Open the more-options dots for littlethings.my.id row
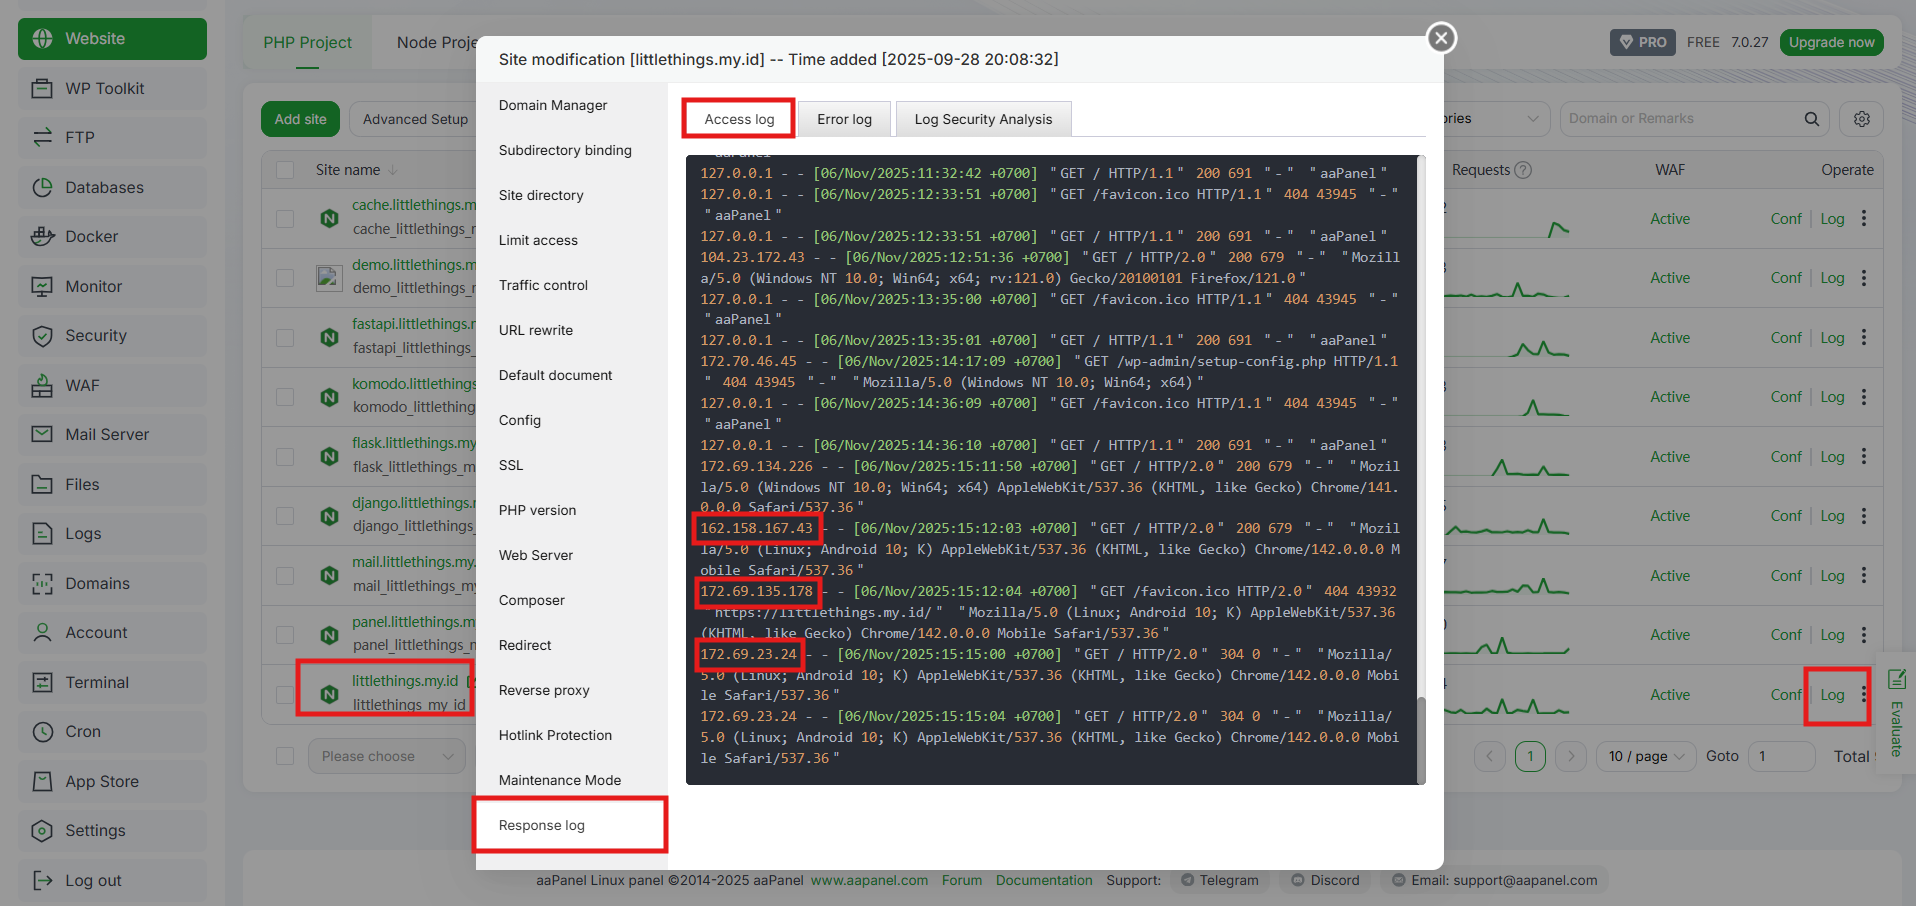The image size is (1916, 906). coord(1863,694)
